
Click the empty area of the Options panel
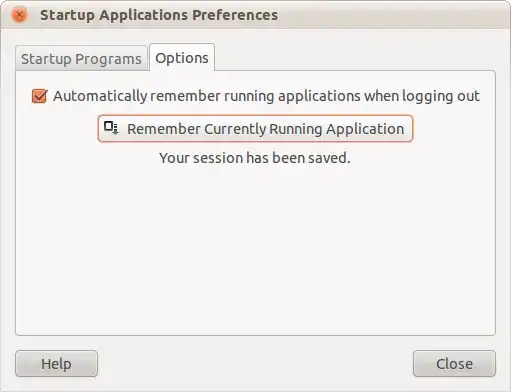255,250
